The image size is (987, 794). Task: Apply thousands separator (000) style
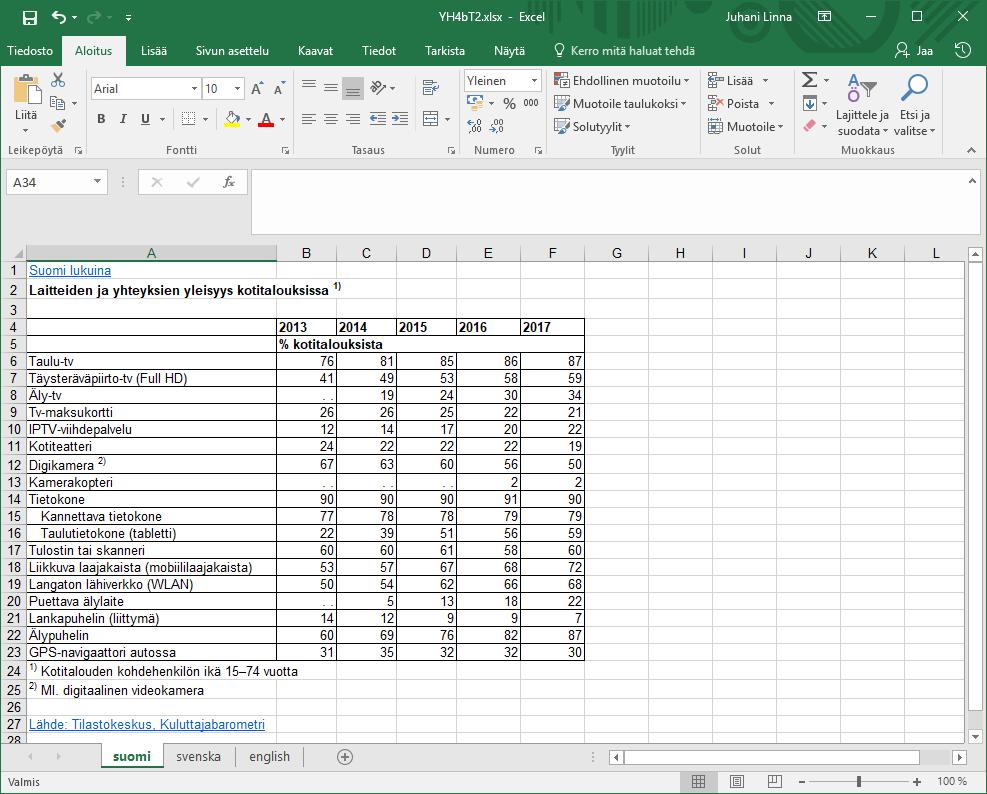(531, 103)
